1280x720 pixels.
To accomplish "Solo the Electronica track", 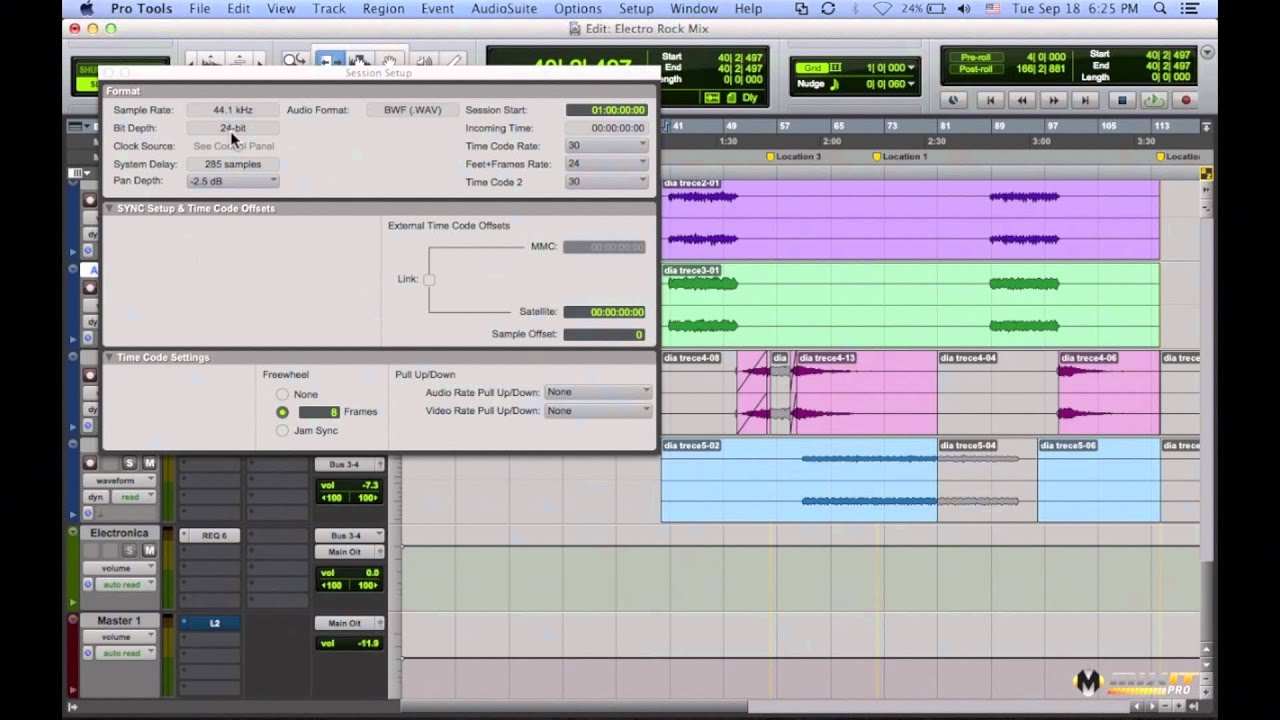I will 129,551.
